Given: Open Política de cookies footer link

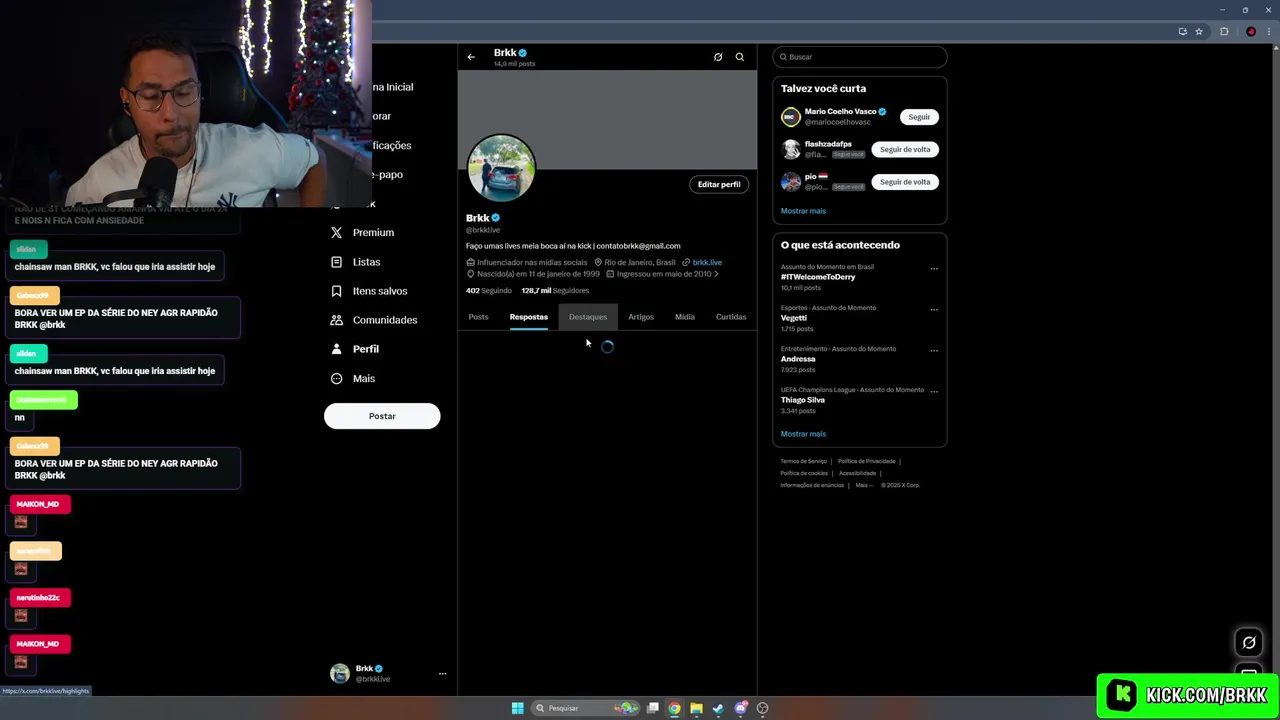Looking at the screenshot, I should (x=804, y=473).
